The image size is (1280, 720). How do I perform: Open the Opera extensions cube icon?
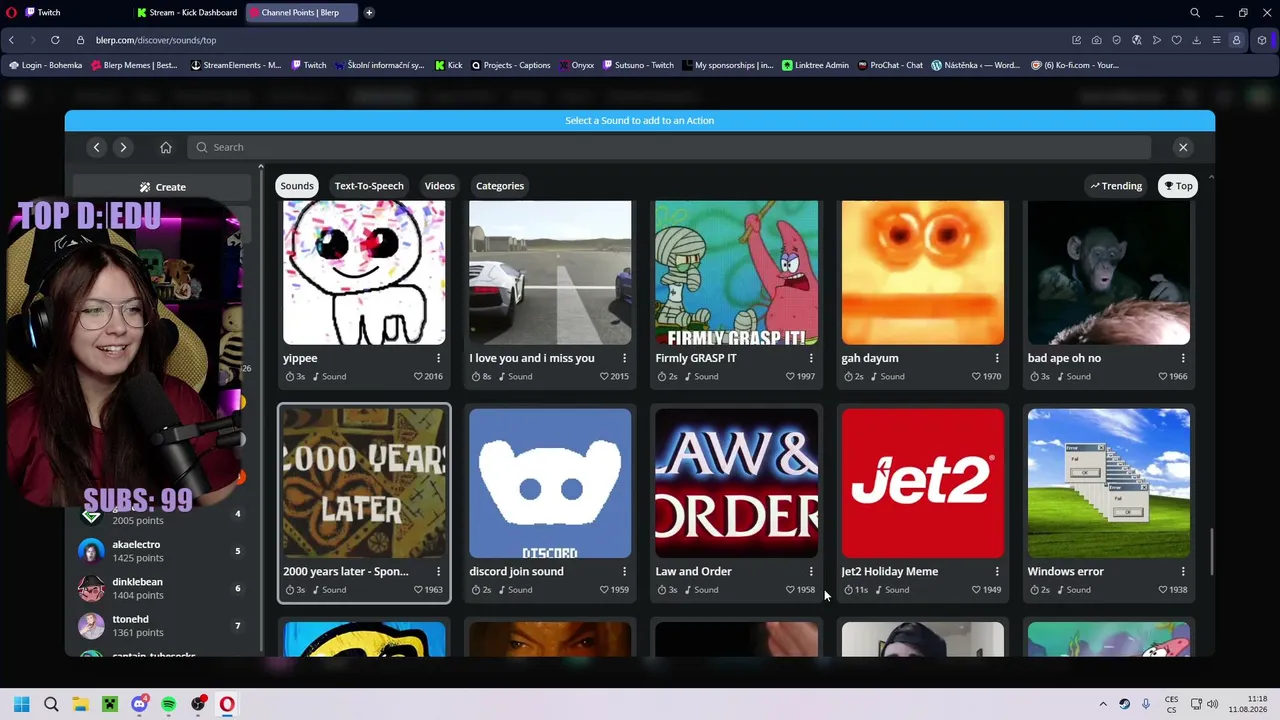[1262, 40]
